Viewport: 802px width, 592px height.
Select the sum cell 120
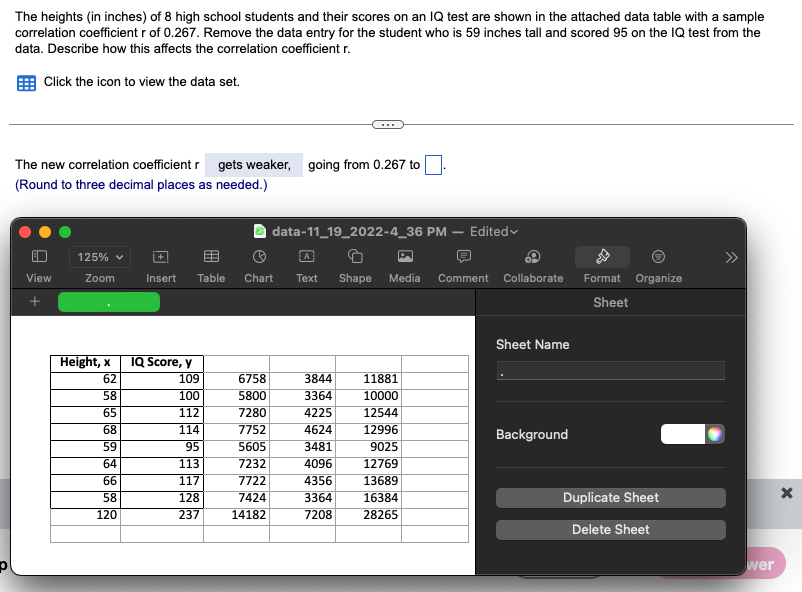[85, 516]
